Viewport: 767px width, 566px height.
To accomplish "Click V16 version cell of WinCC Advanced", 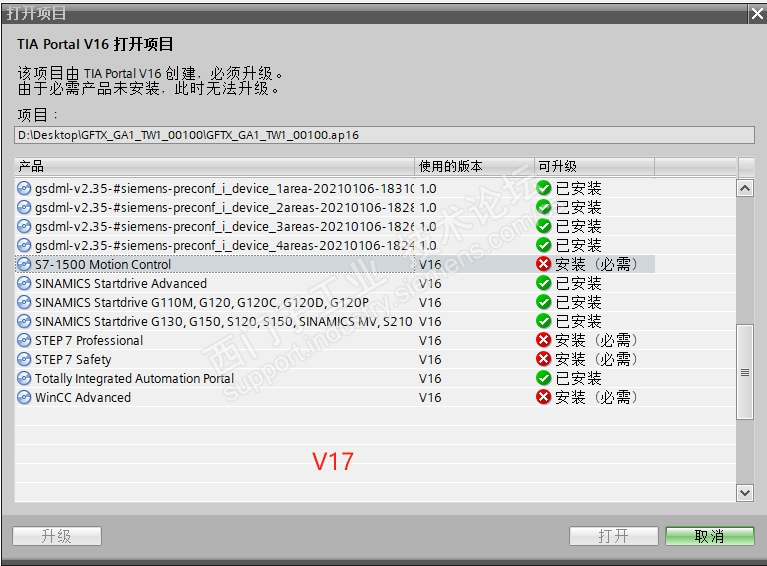I will (x=430, y=398).
